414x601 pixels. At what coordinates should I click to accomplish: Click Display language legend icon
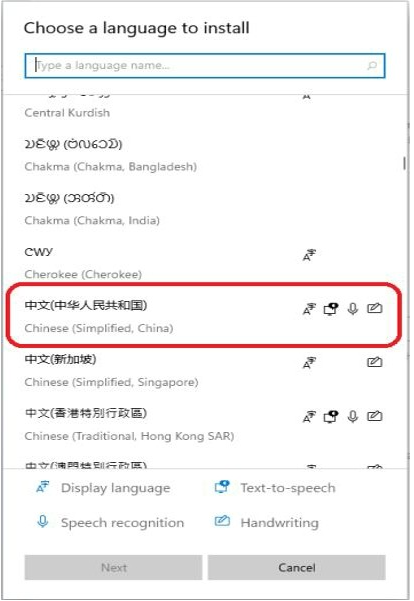click(43, 487)
